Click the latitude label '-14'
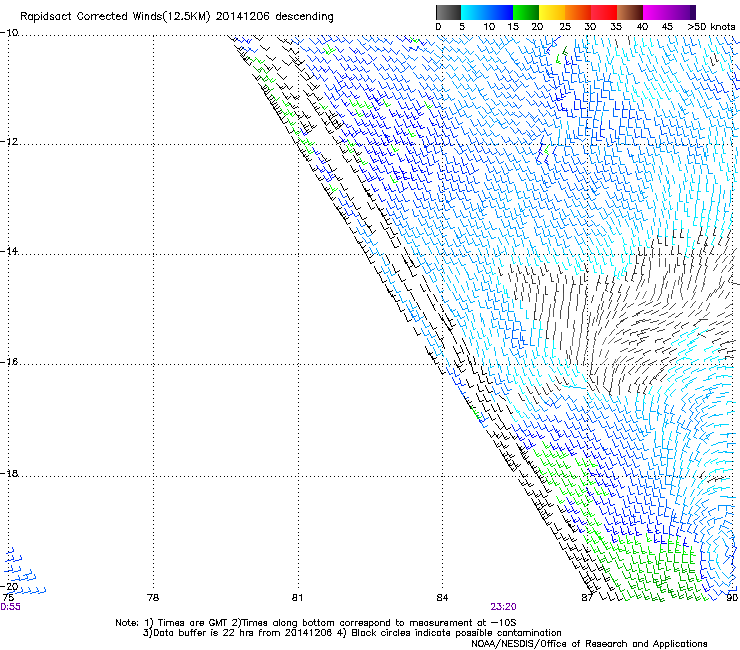740x650 pixels. point(9,251)
